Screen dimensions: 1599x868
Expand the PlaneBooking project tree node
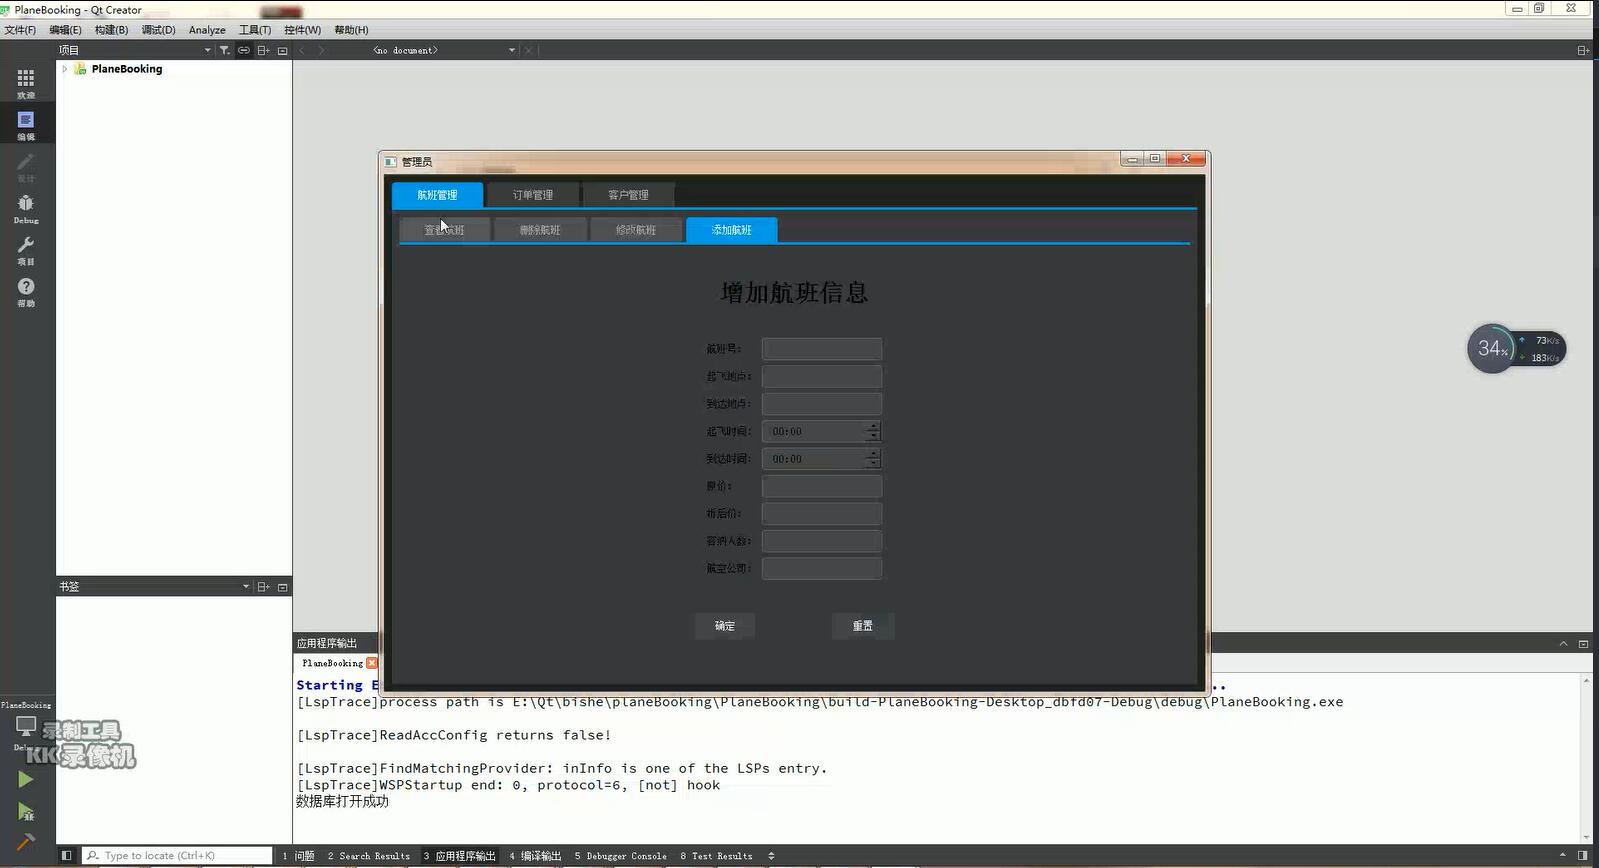[65, 69]
